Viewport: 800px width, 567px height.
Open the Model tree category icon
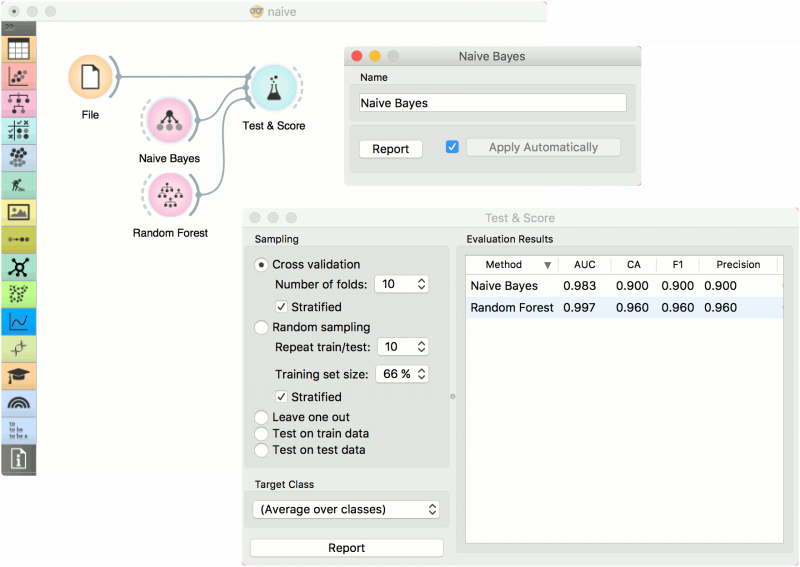click(x=18, y=104)
